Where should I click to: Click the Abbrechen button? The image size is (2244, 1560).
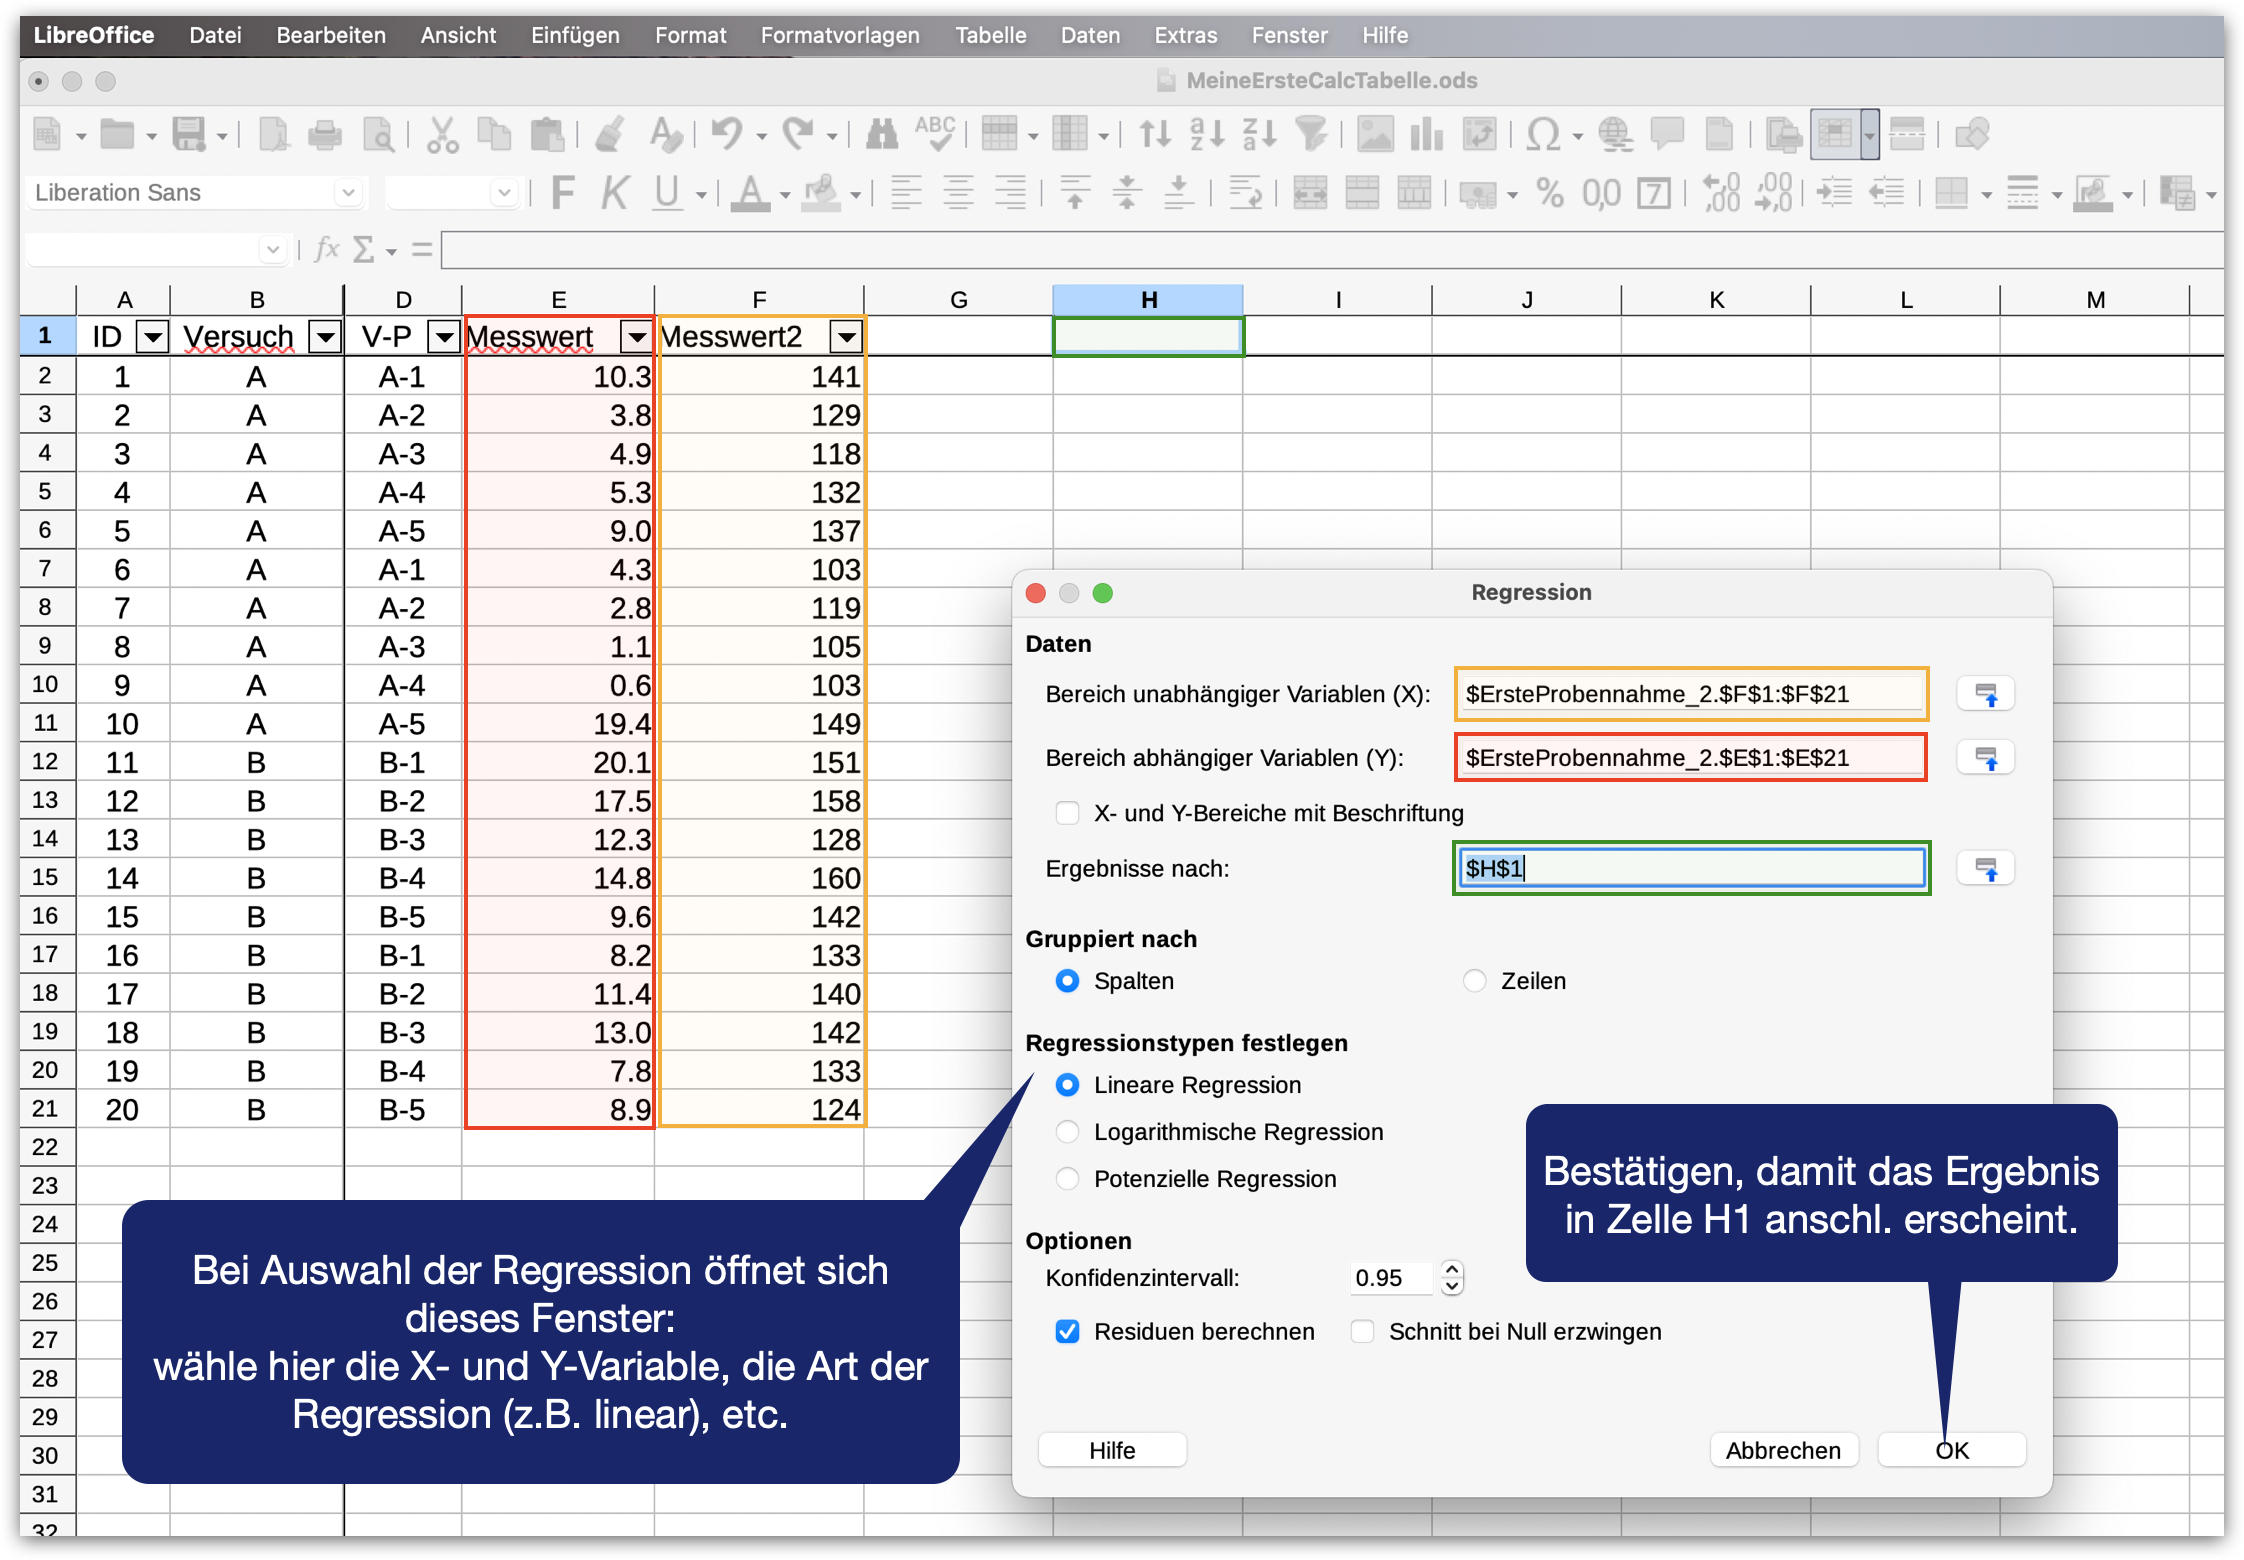(1783, 1450)
